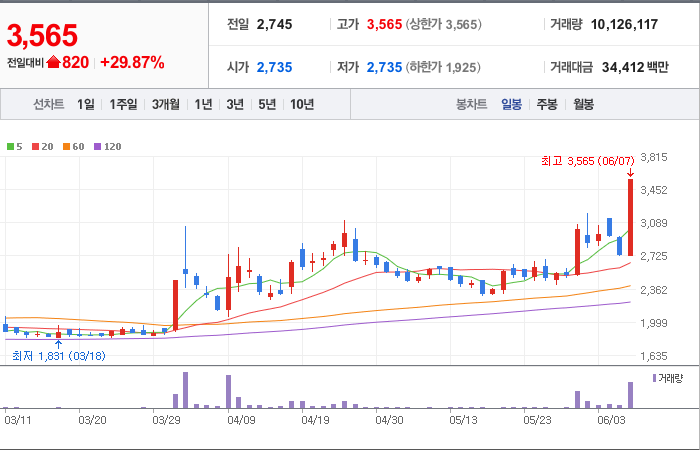Click the 04/19 date axis label
This screenshot has height=450, width=700.
(x=315, y=420)
